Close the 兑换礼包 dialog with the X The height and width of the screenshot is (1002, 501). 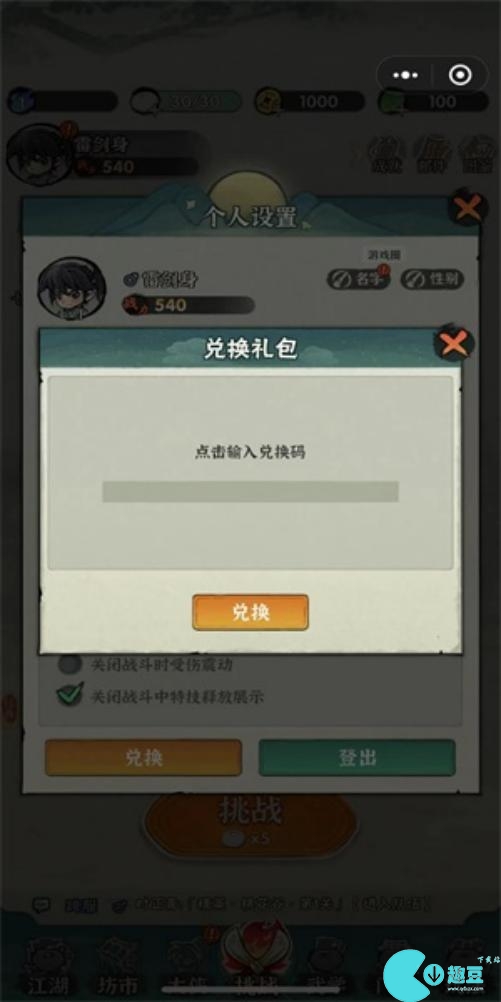click(454, 344)
